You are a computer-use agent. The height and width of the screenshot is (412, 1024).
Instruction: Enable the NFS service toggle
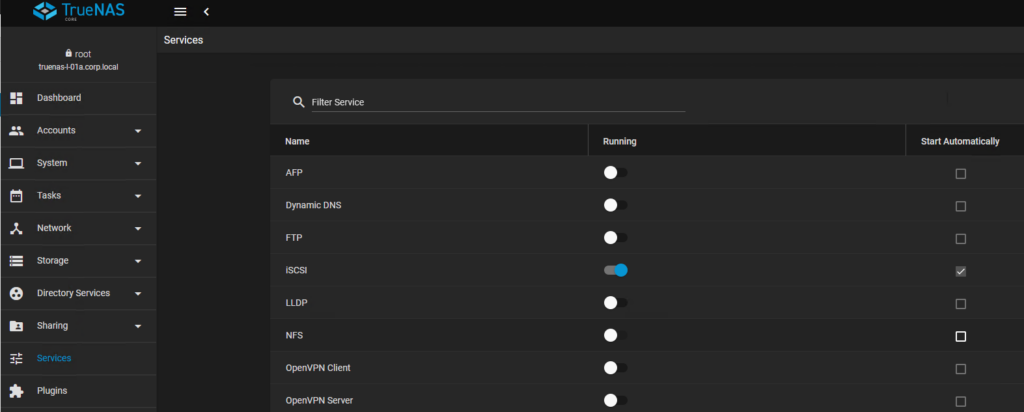click(x=616, y=336)
